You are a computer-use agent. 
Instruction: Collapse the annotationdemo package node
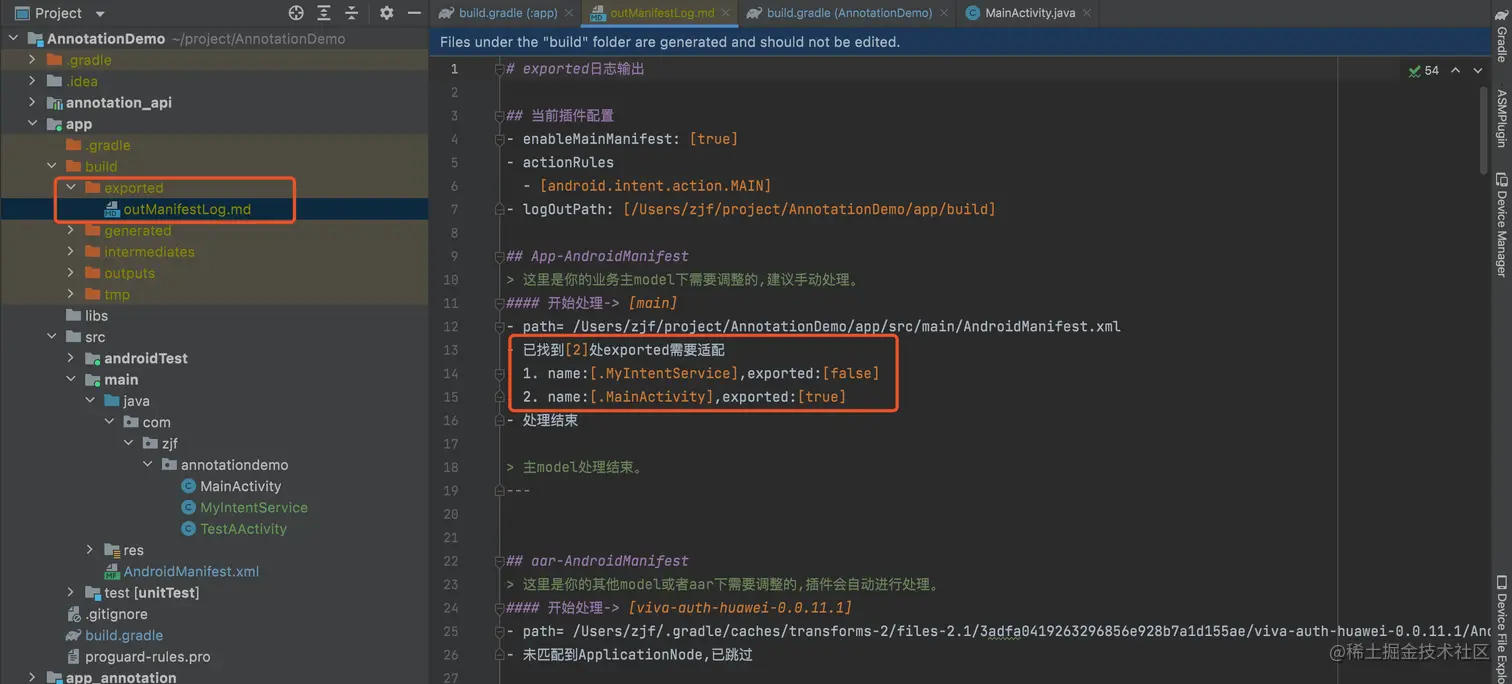click(147, 464)
